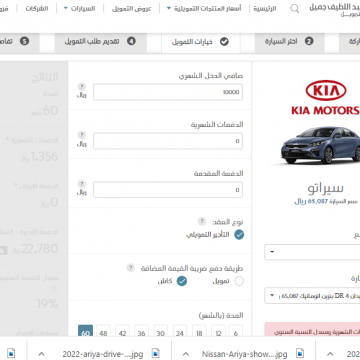Image resolution: width=360 pixels, height=360 pixels.
Task: Go to the تقديم طلب التمويل step
Action: [x=101, y=42]
